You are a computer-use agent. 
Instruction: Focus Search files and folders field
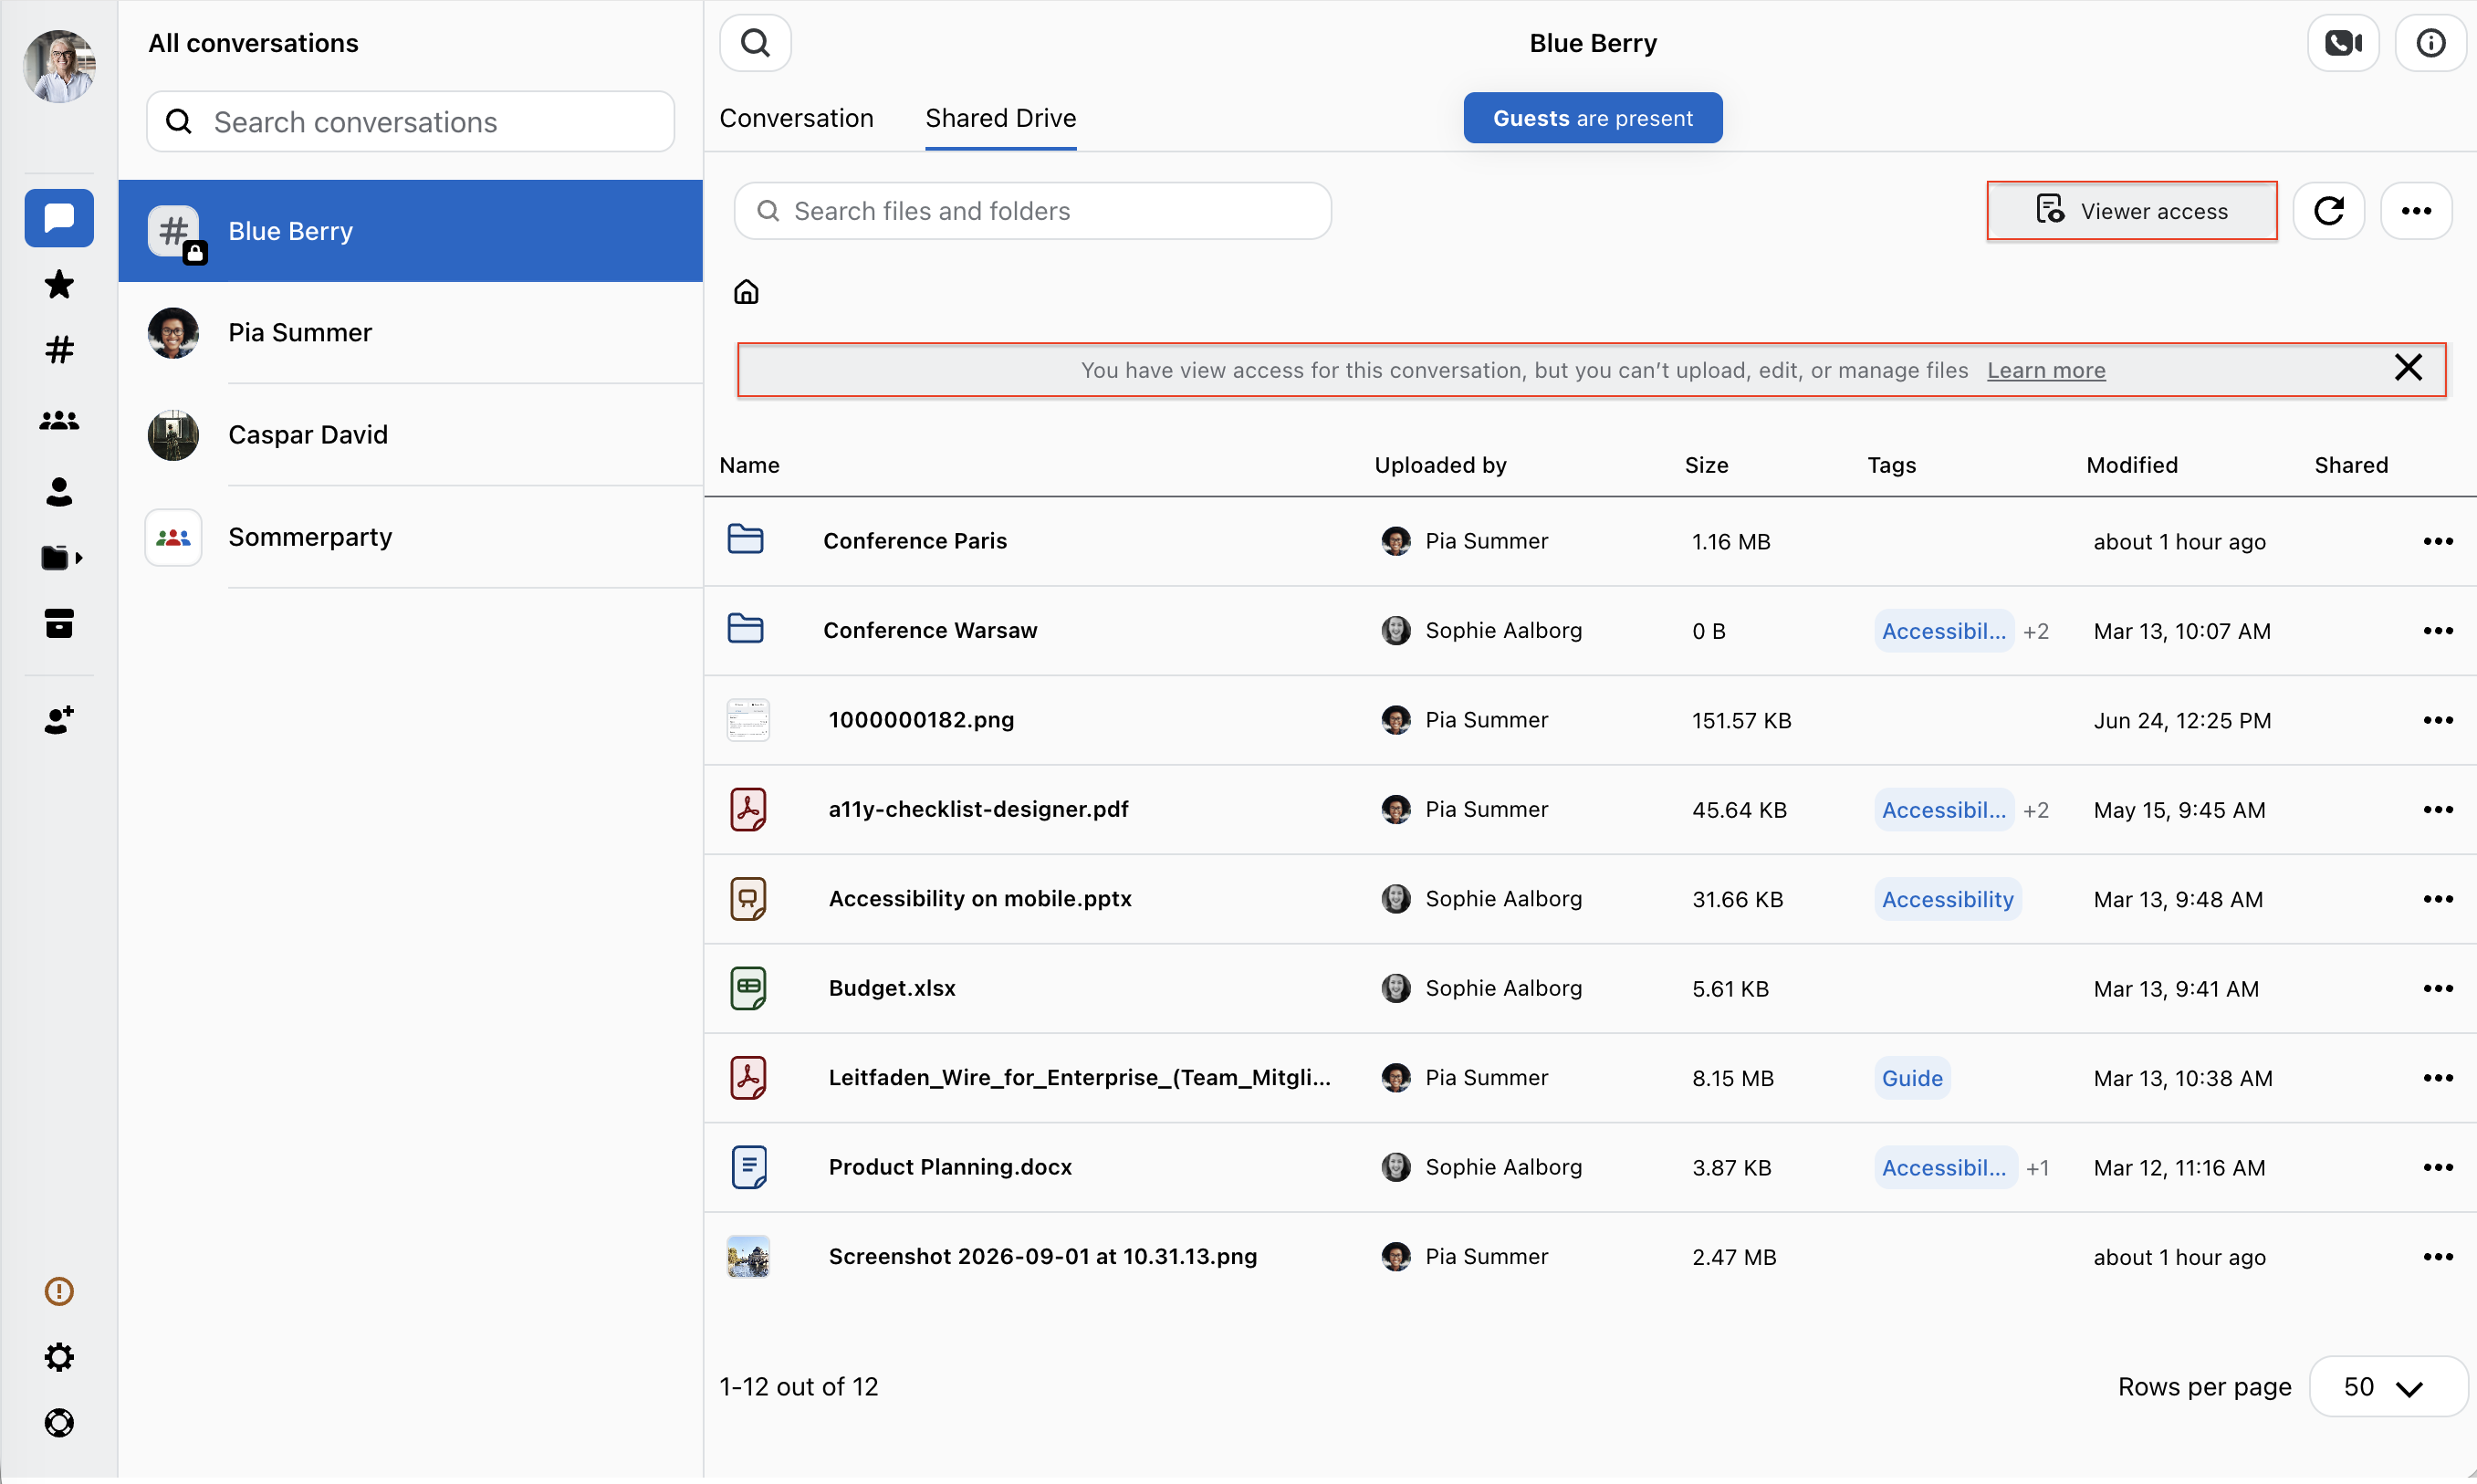[1032, 211]
